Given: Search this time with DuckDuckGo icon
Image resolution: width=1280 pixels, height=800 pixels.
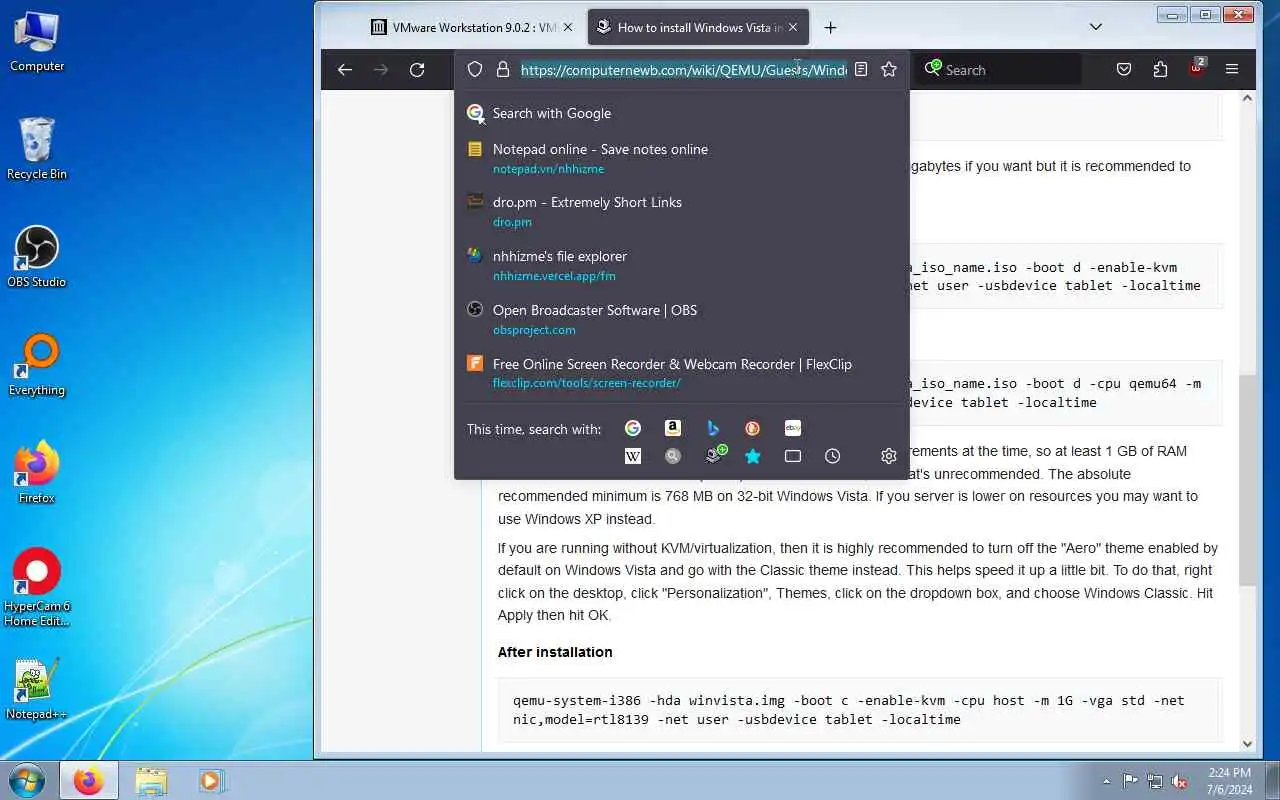Looking at the screenshot, I should coord(753,428).
